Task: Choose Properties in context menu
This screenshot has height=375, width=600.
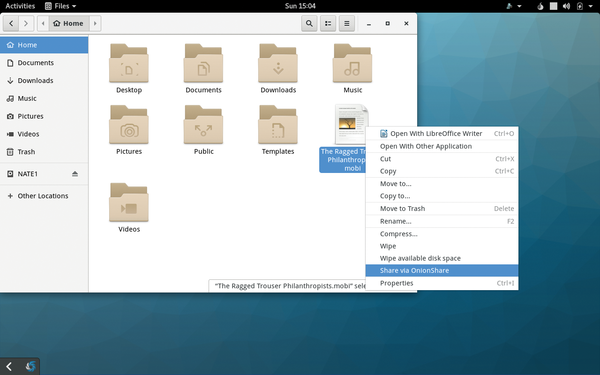Action: point(442,283)
